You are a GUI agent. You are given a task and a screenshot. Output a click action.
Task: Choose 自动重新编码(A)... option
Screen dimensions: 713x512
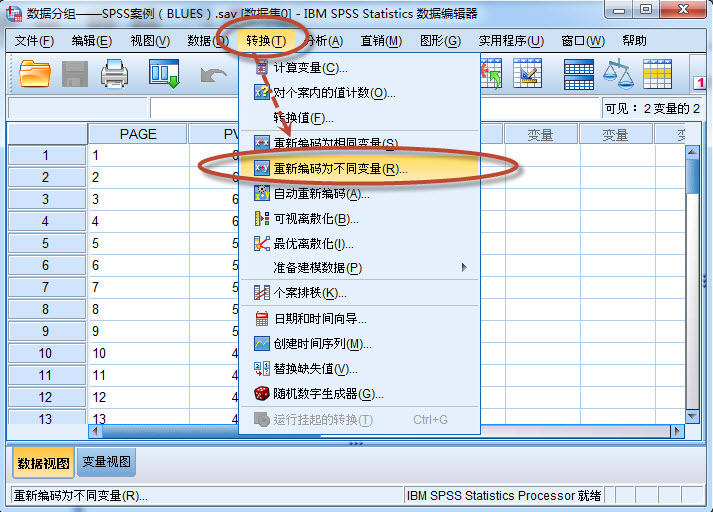point(359,194)
